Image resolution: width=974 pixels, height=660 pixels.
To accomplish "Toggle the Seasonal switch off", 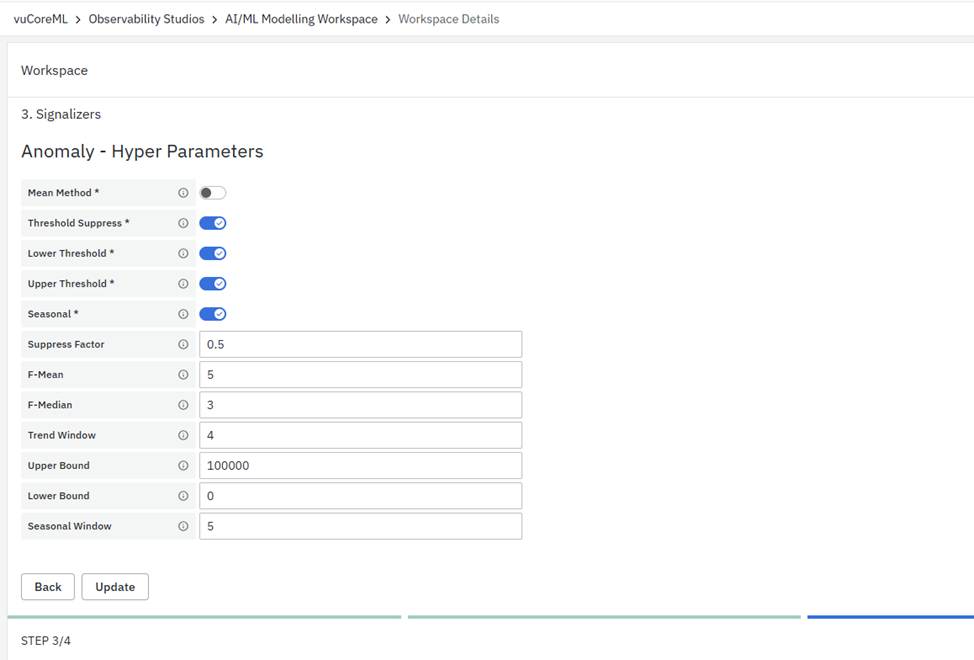I will click(x=212, y=314).
